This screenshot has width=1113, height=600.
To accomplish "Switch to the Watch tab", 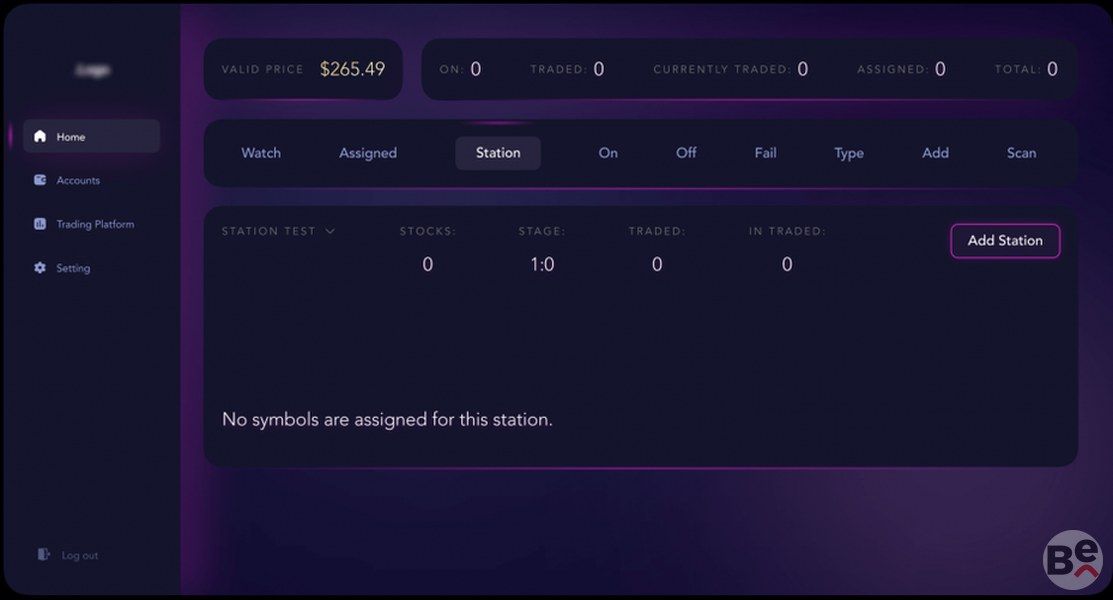I will coord(261,153).
